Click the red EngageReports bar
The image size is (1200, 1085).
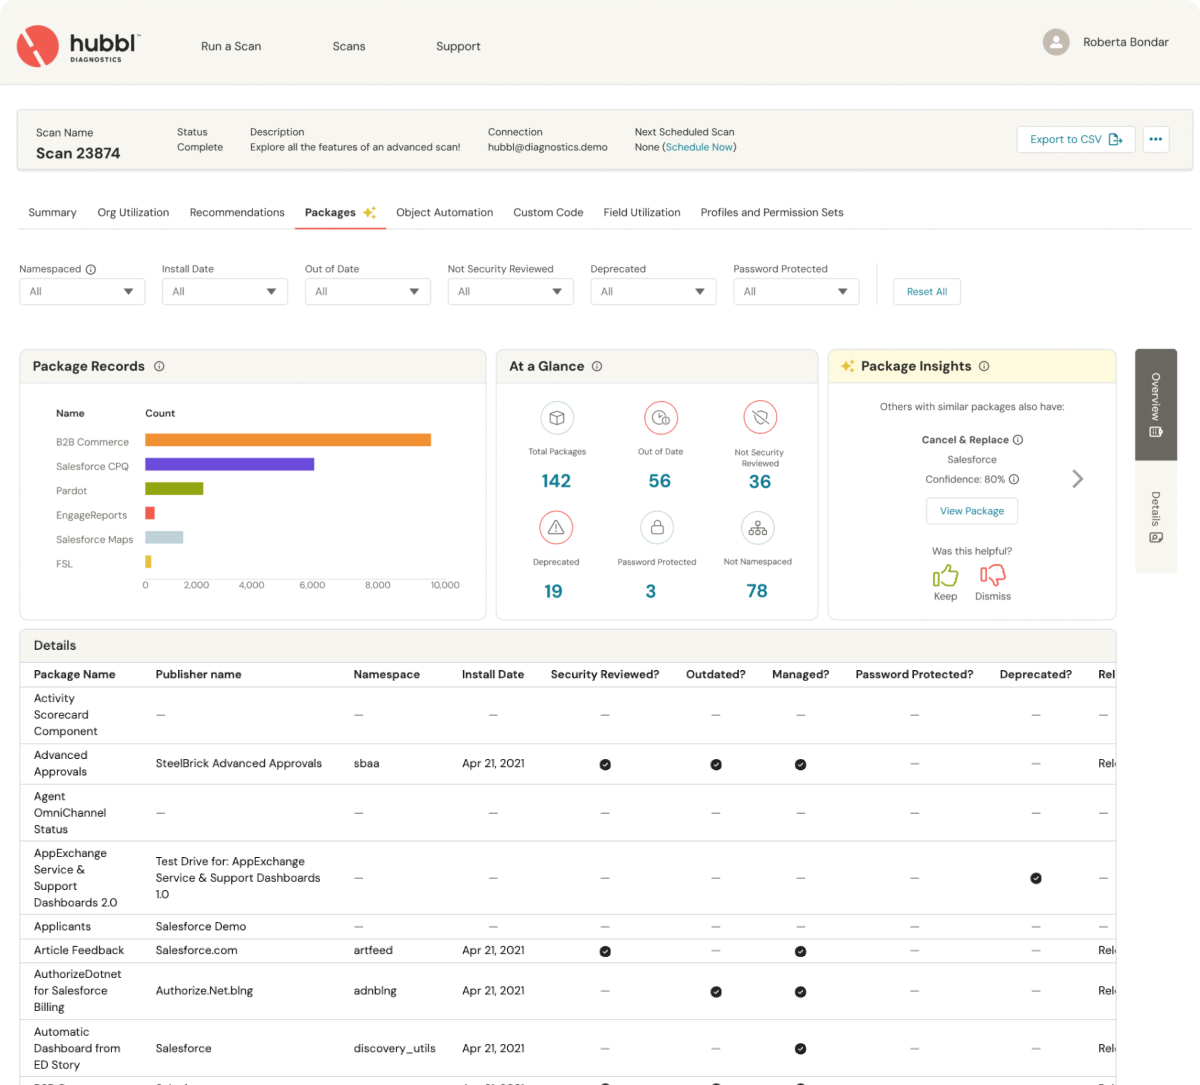150,513
